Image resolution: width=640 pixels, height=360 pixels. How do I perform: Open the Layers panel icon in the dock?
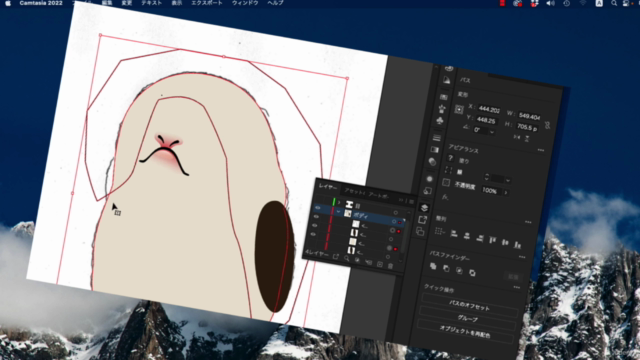click(x=424, y=208)
